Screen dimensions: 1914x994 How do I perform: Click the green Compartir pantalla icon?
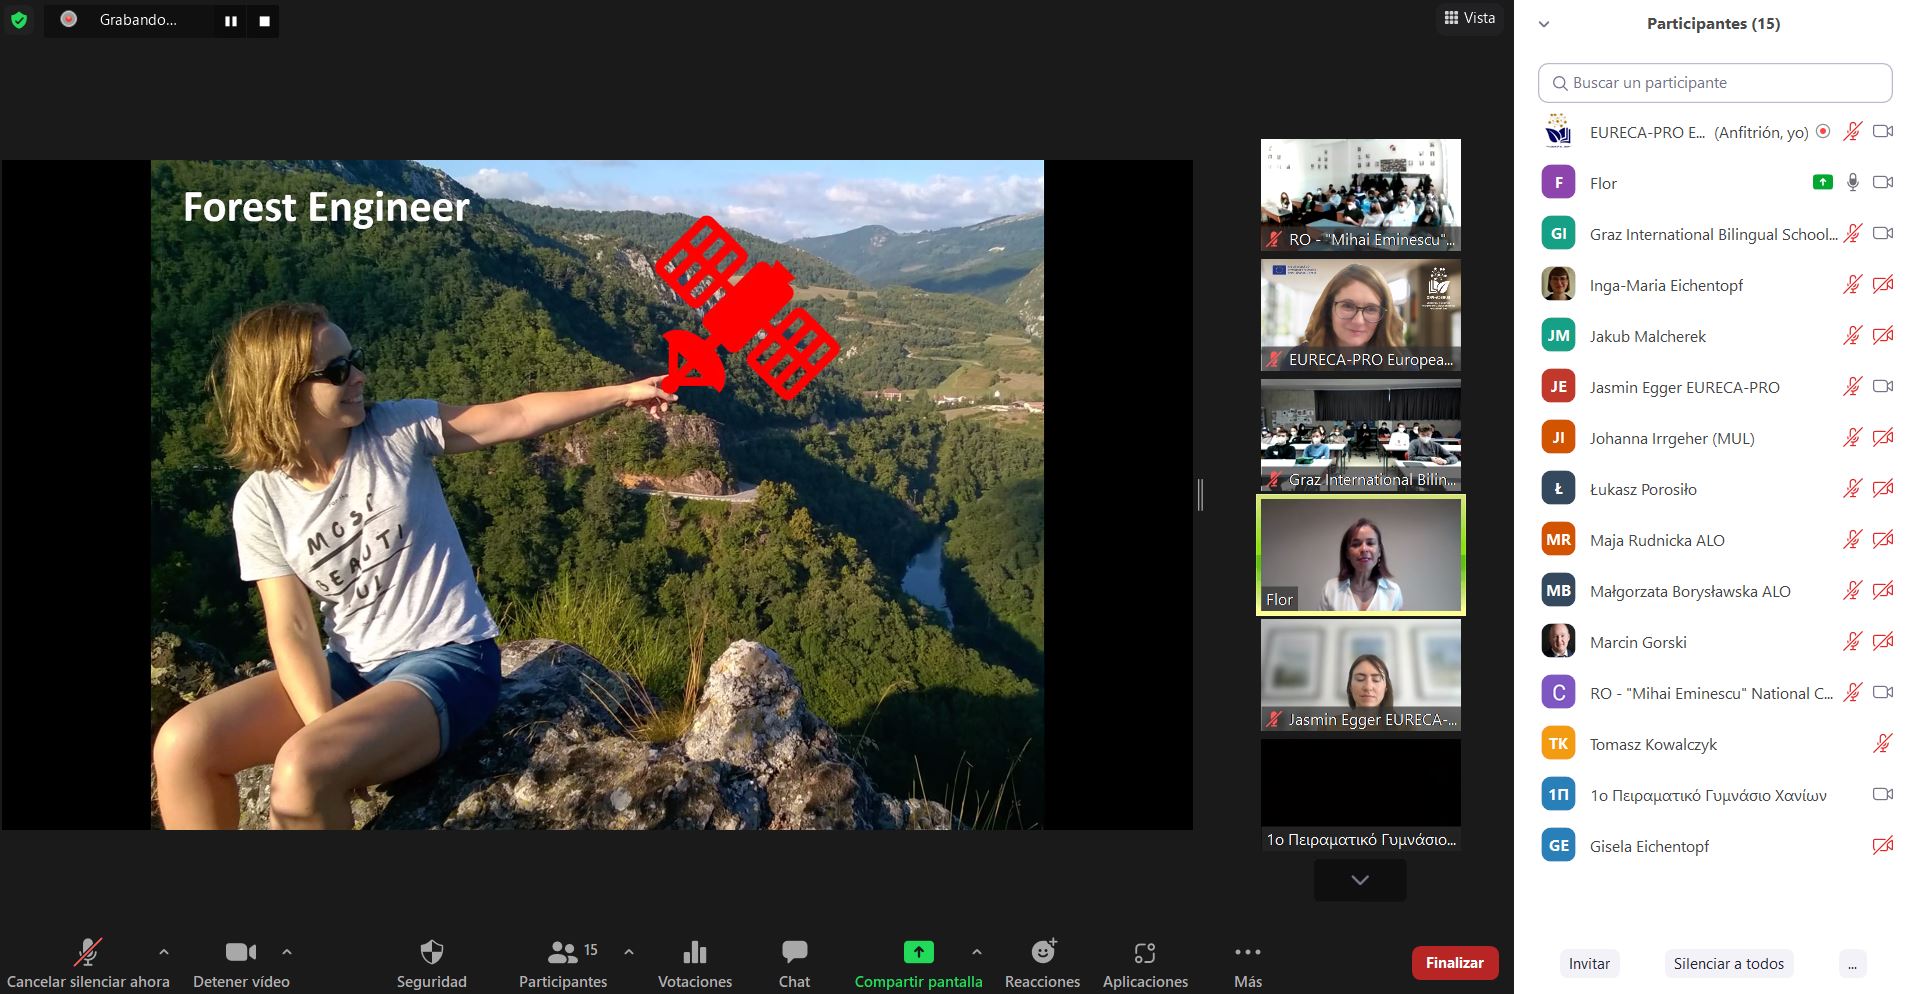pyautogui.click(x=918, y=952)
